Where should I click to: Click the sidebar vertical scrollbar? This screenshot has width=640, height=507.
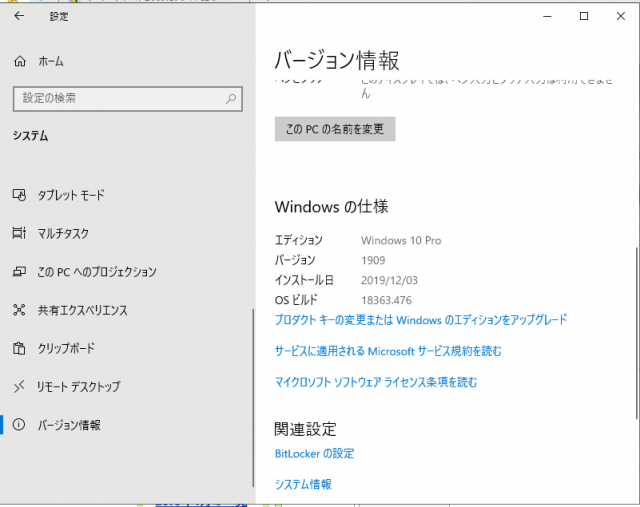point(253,397)
